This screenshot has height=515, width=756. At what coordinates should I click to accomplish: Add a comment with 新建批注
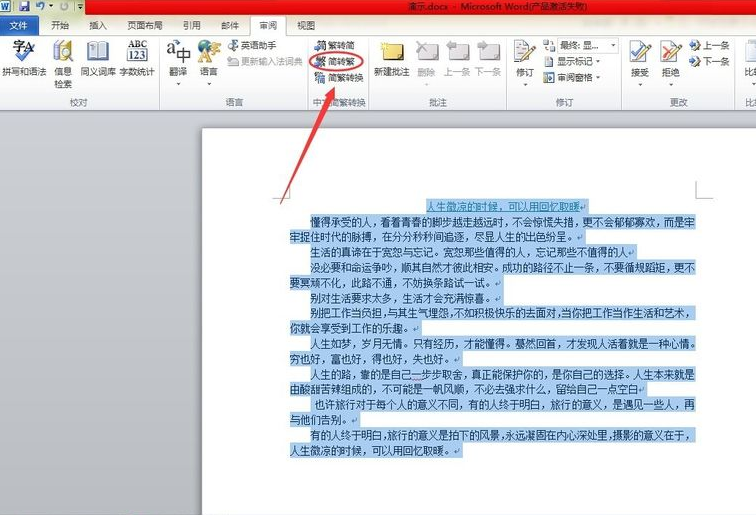point(392,59)
